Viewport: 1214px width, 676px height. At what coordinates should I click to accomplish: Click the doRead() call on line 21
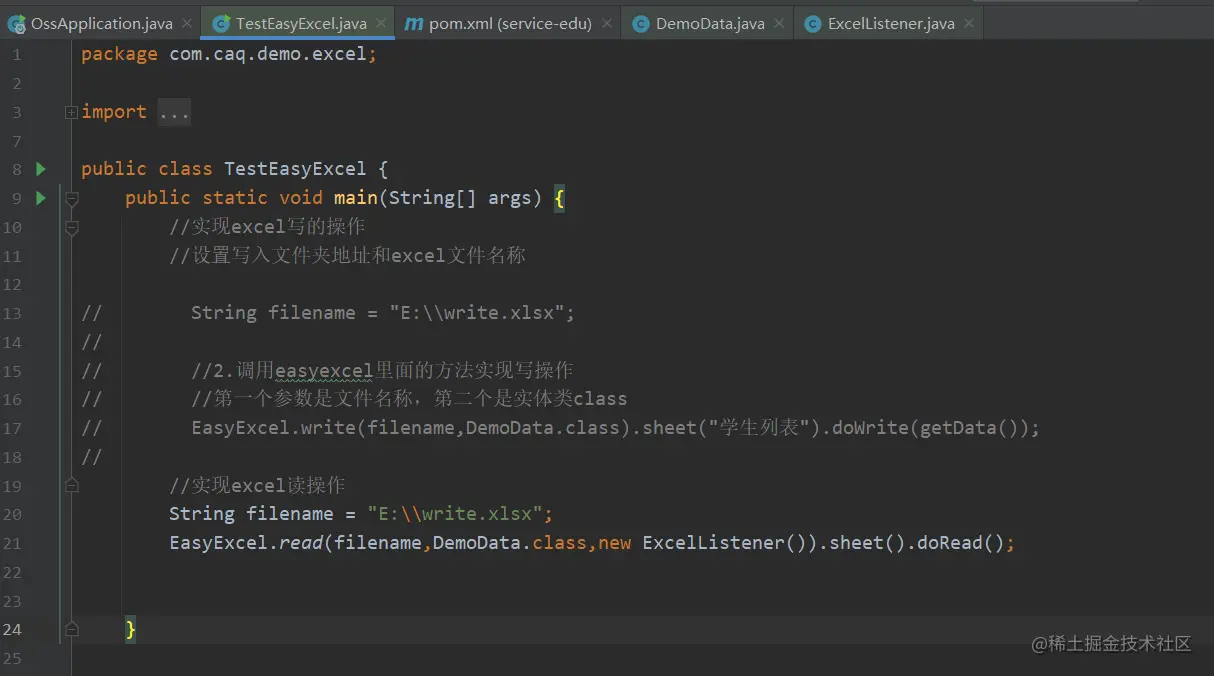pyautogui.click(x=960, y=543)
